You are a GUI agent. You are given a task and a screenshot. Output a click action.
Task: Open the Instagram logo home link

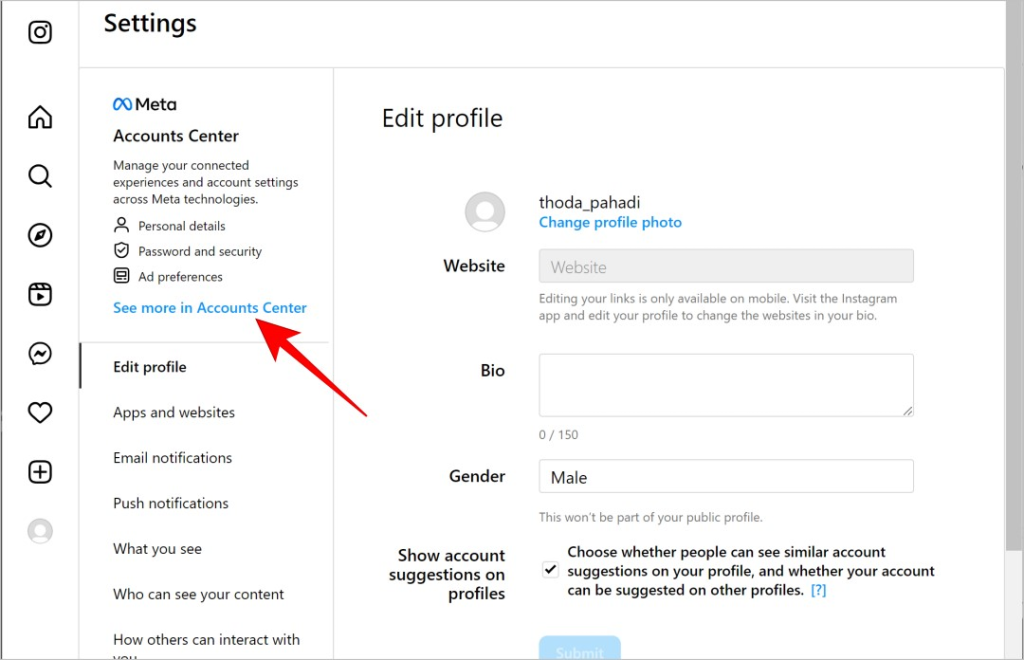click(x=40, y=32)
